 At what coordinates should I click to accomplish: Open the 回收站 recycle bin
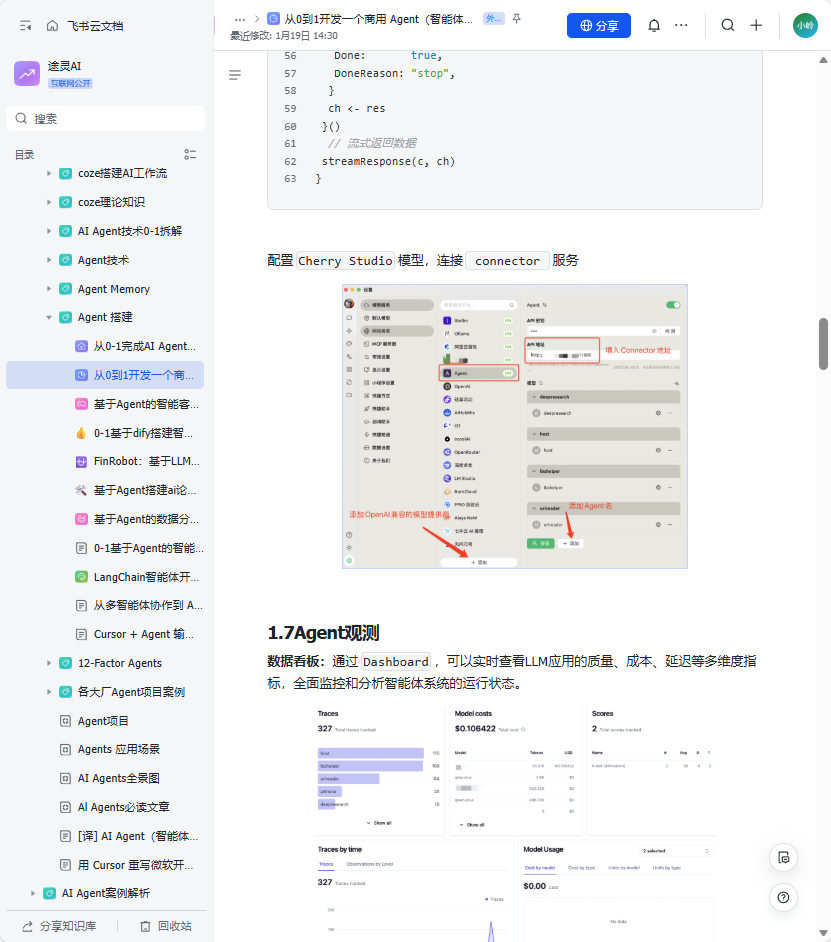pos(166,926)
